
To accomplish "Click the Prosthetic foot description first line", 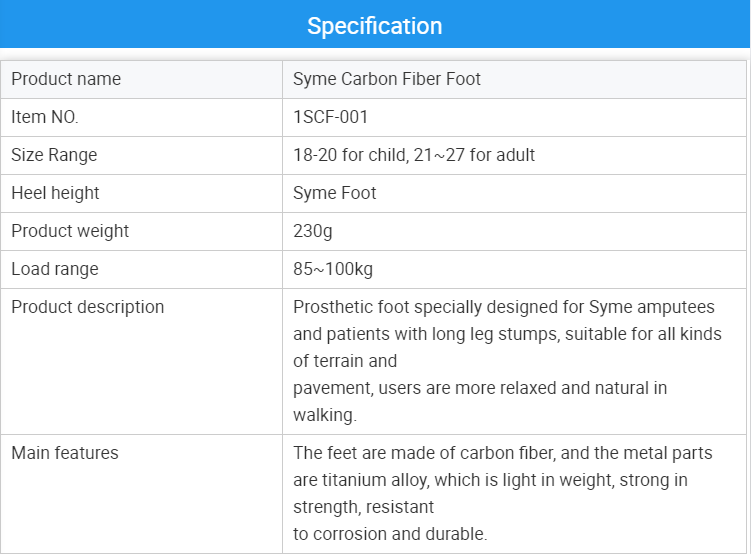I will click(504, 307).
